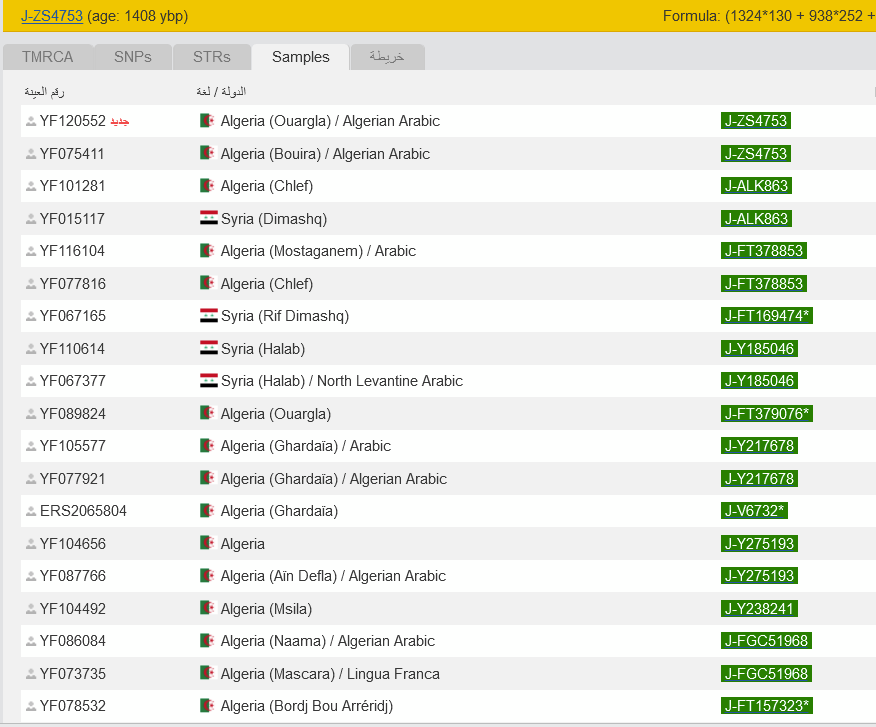Click person icon for sample YF101281
Viewport: 876px width, 727px height.
pyautogui.click(x=31, y=186)
